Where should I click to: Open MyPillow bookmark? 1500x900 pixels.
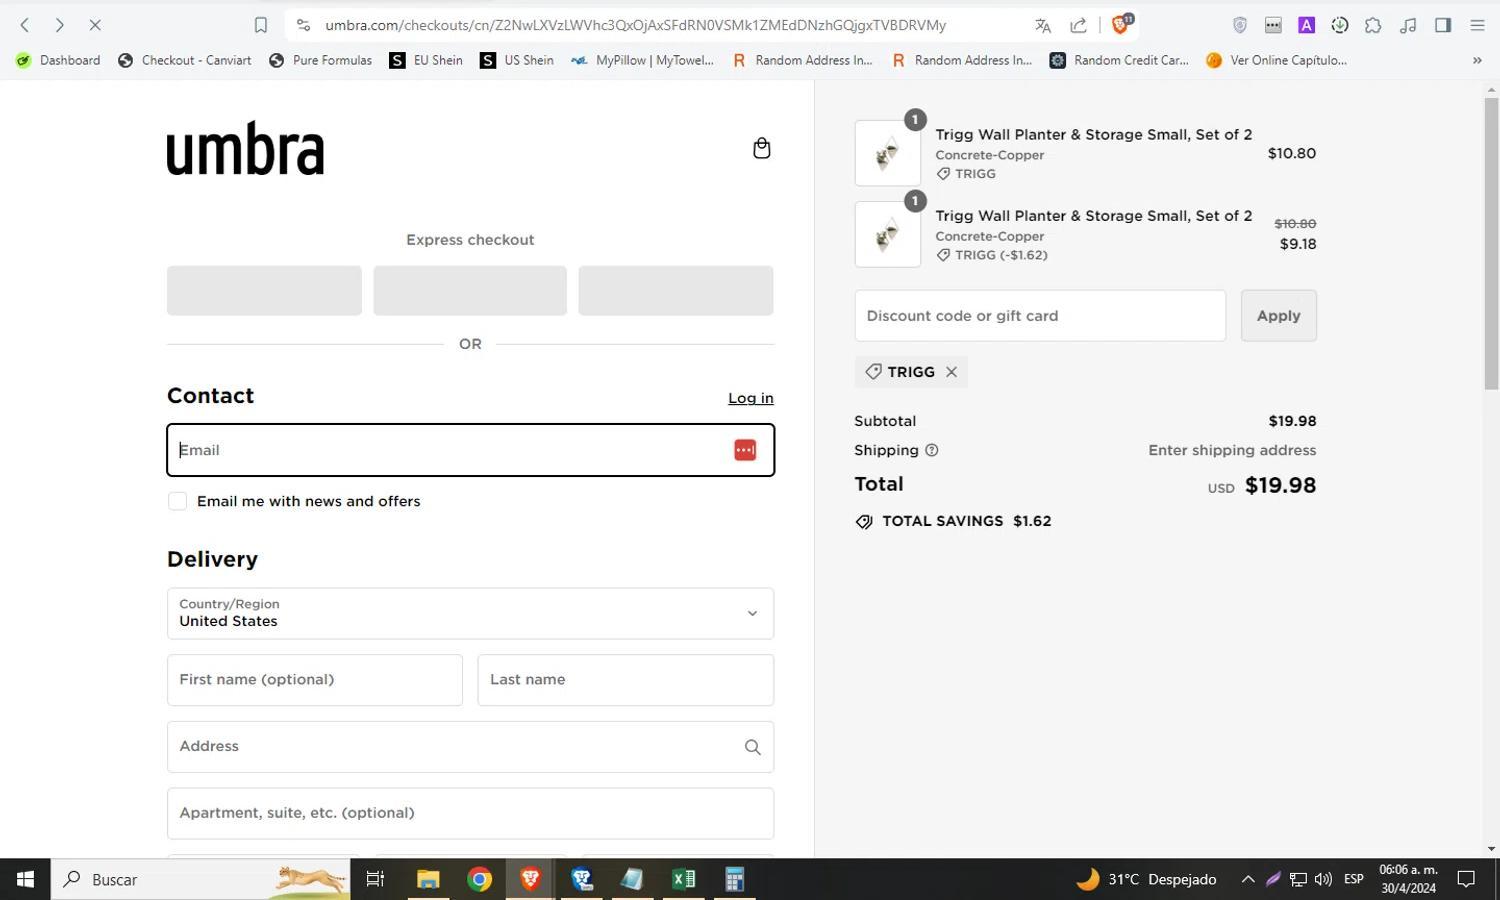pyautogui.click(x=642, y=60)
